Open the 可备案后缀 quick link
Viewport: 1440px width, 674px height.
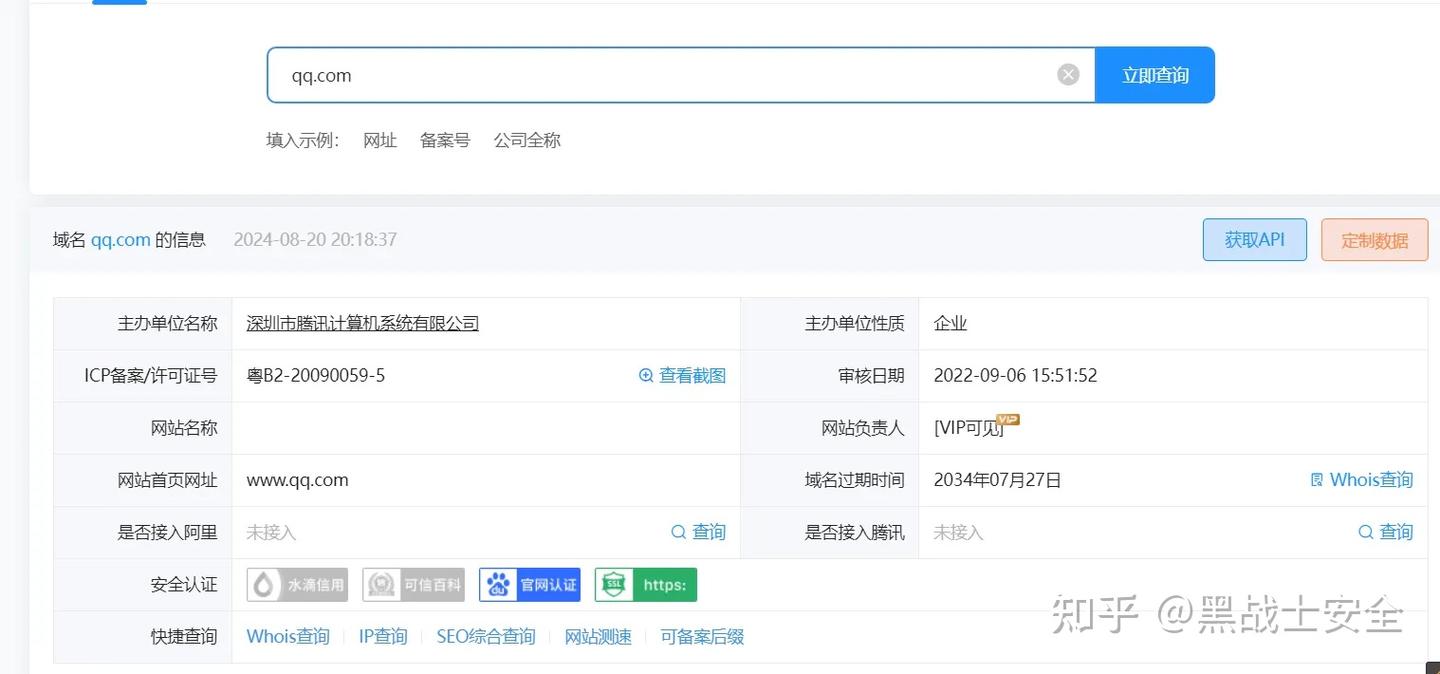click(702, 637)
